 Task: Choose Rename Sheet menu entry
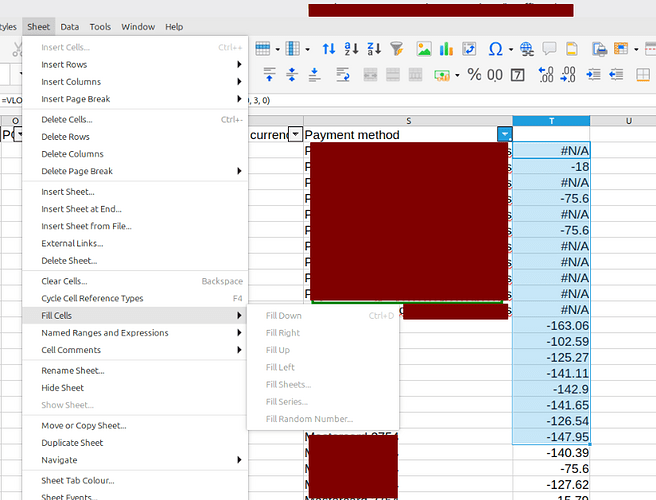click(x=72, y=371)
